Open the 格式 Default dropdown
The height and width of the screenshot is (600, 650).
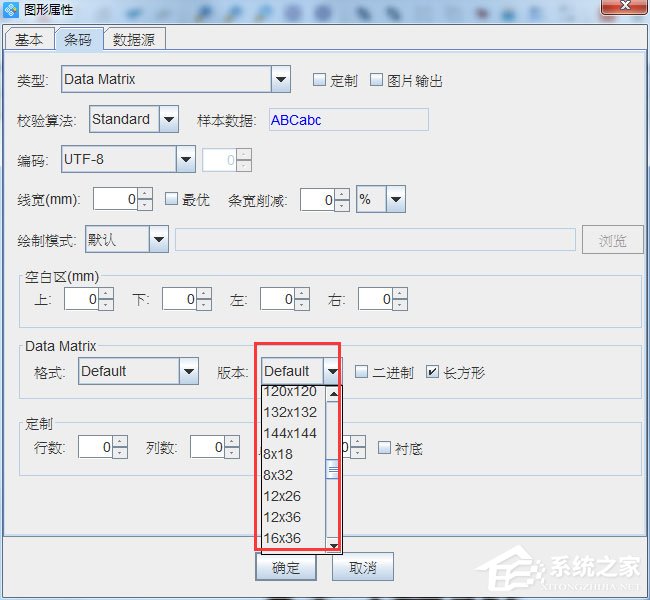pyautogui.click(x=189, y=371)
